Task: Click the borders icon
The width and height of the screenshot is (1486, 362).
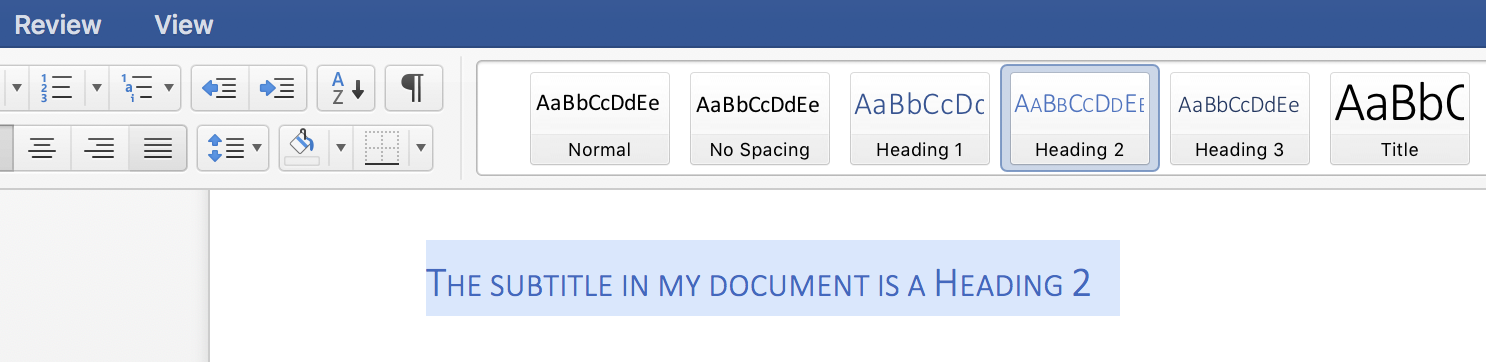Action: pos(381,149)
